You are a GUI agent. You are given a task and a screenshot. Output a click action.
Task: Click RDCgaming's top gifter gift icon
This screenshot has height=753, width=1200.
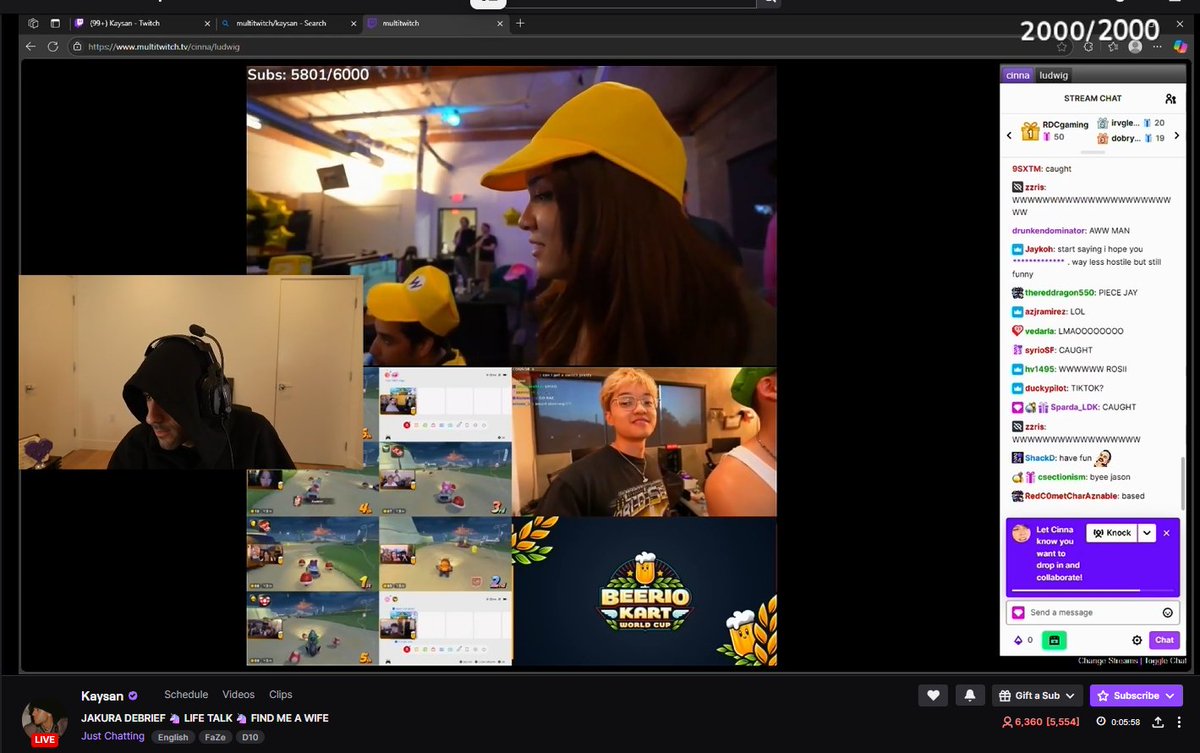[x=1030, y=131]
